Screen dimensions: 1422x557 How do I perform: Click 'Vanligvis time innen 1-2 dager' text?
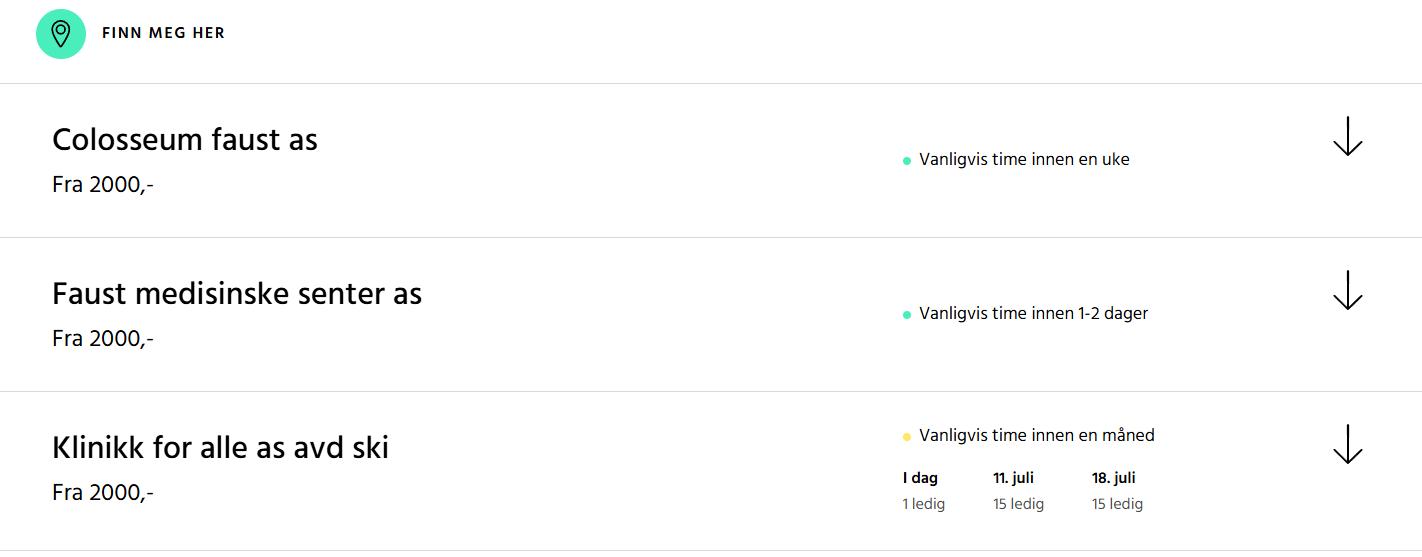click(x=1033, y=314)
